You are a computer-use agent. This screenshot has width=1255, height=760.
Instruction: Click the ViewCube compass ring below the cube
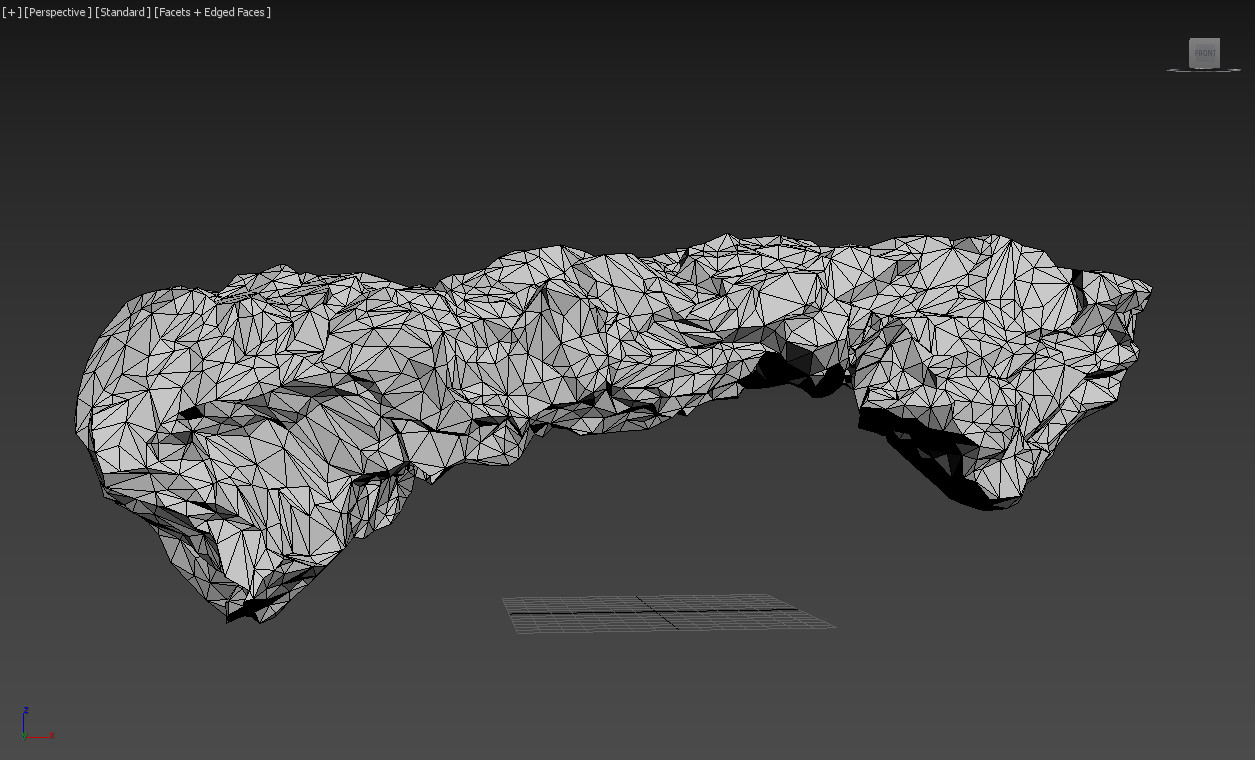[1204, 70]
